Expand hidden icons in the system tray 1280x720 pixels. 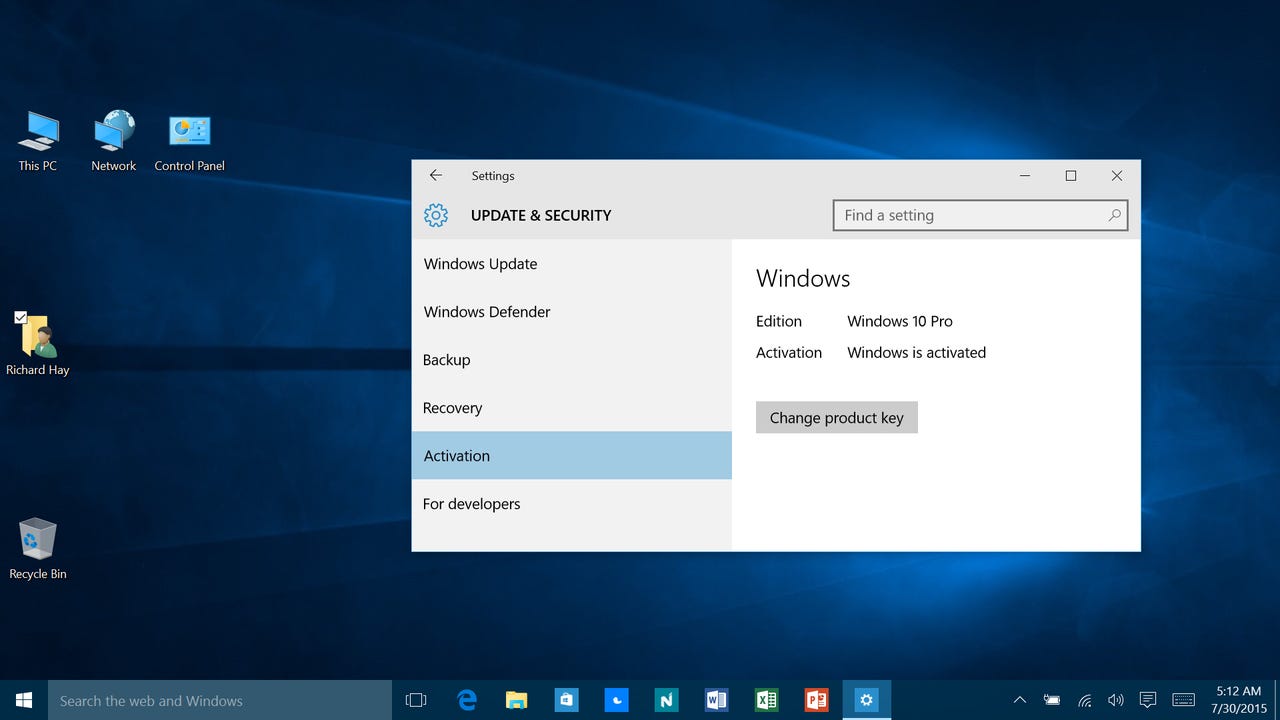(x=1019, y=700)
